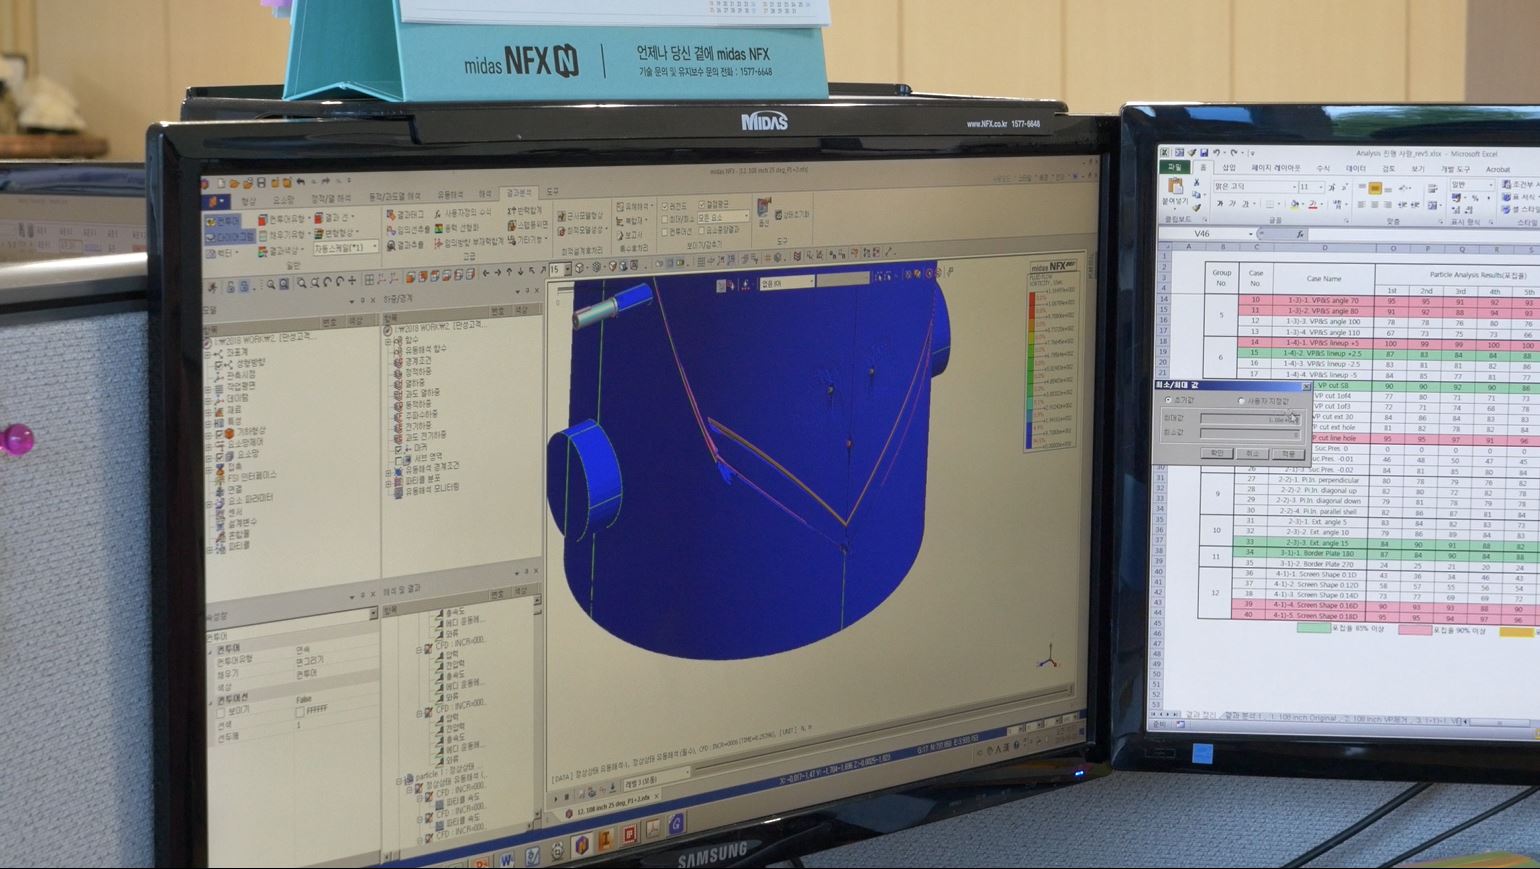Click the 보고서 report icon
Screen dimensions: 1540x869
click(620, 236)
